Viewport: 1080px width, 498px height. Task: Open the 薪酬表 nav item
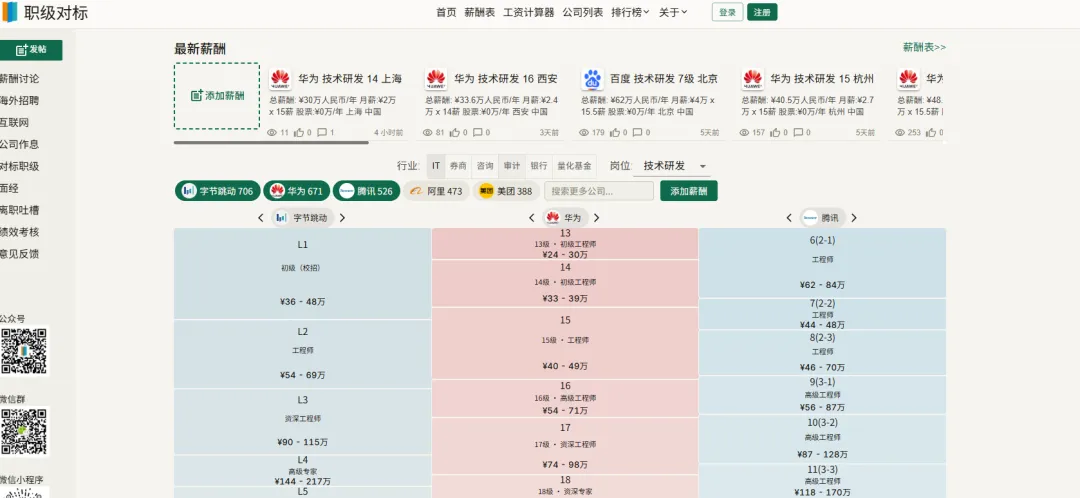(x=479, y=12)
